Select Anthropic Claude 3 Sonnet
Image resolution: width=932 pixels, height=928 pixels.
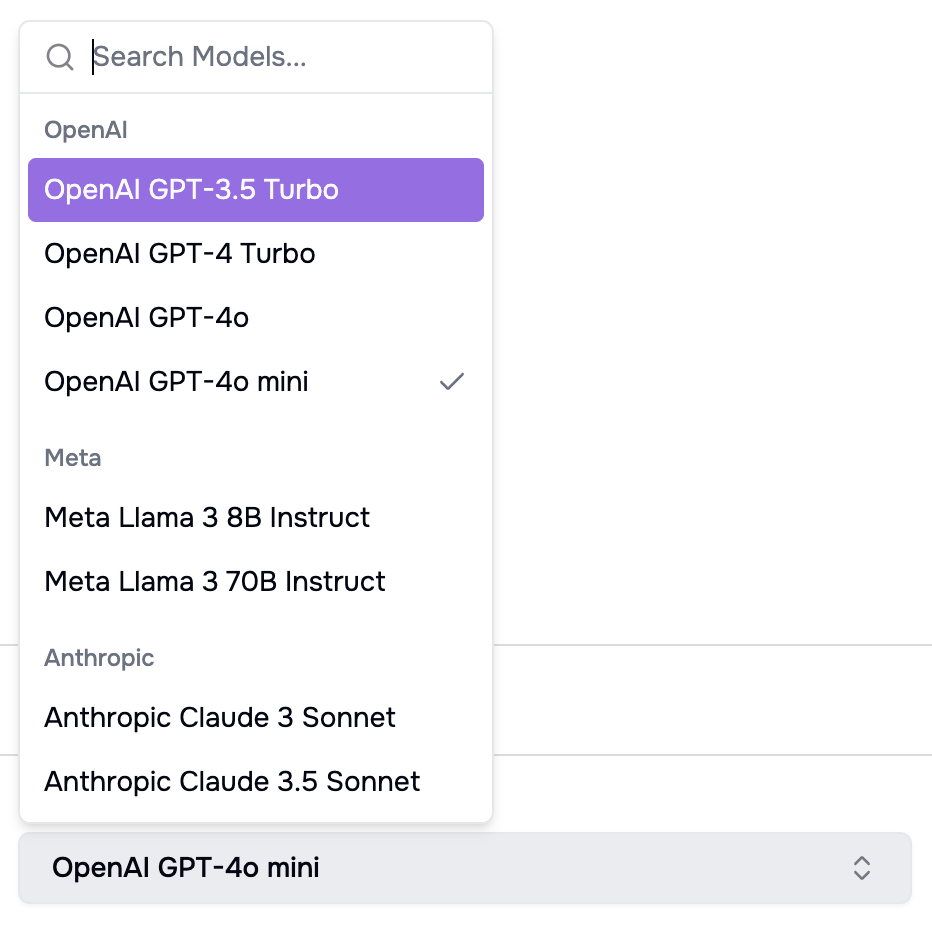[220, 718]
